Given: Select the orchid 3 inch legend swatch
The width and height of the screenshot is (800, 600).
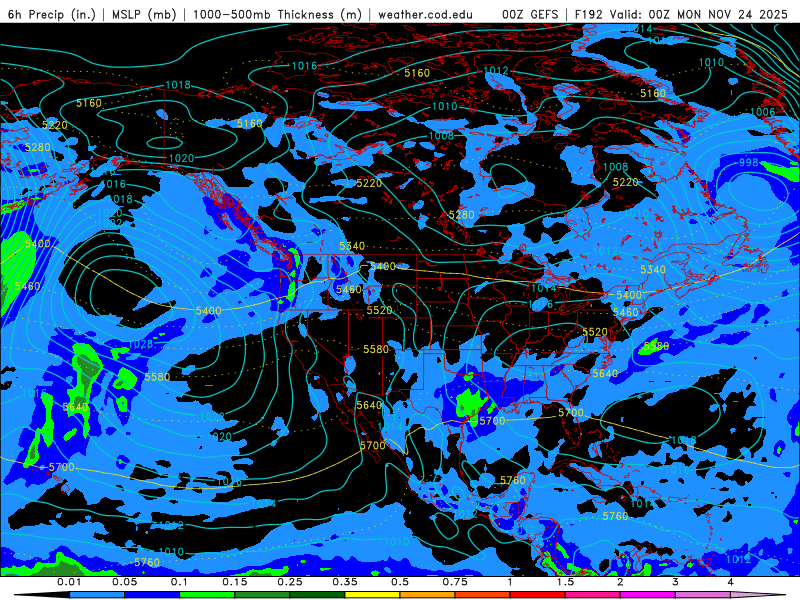Looking at the screenshot, I should (703, 595).
